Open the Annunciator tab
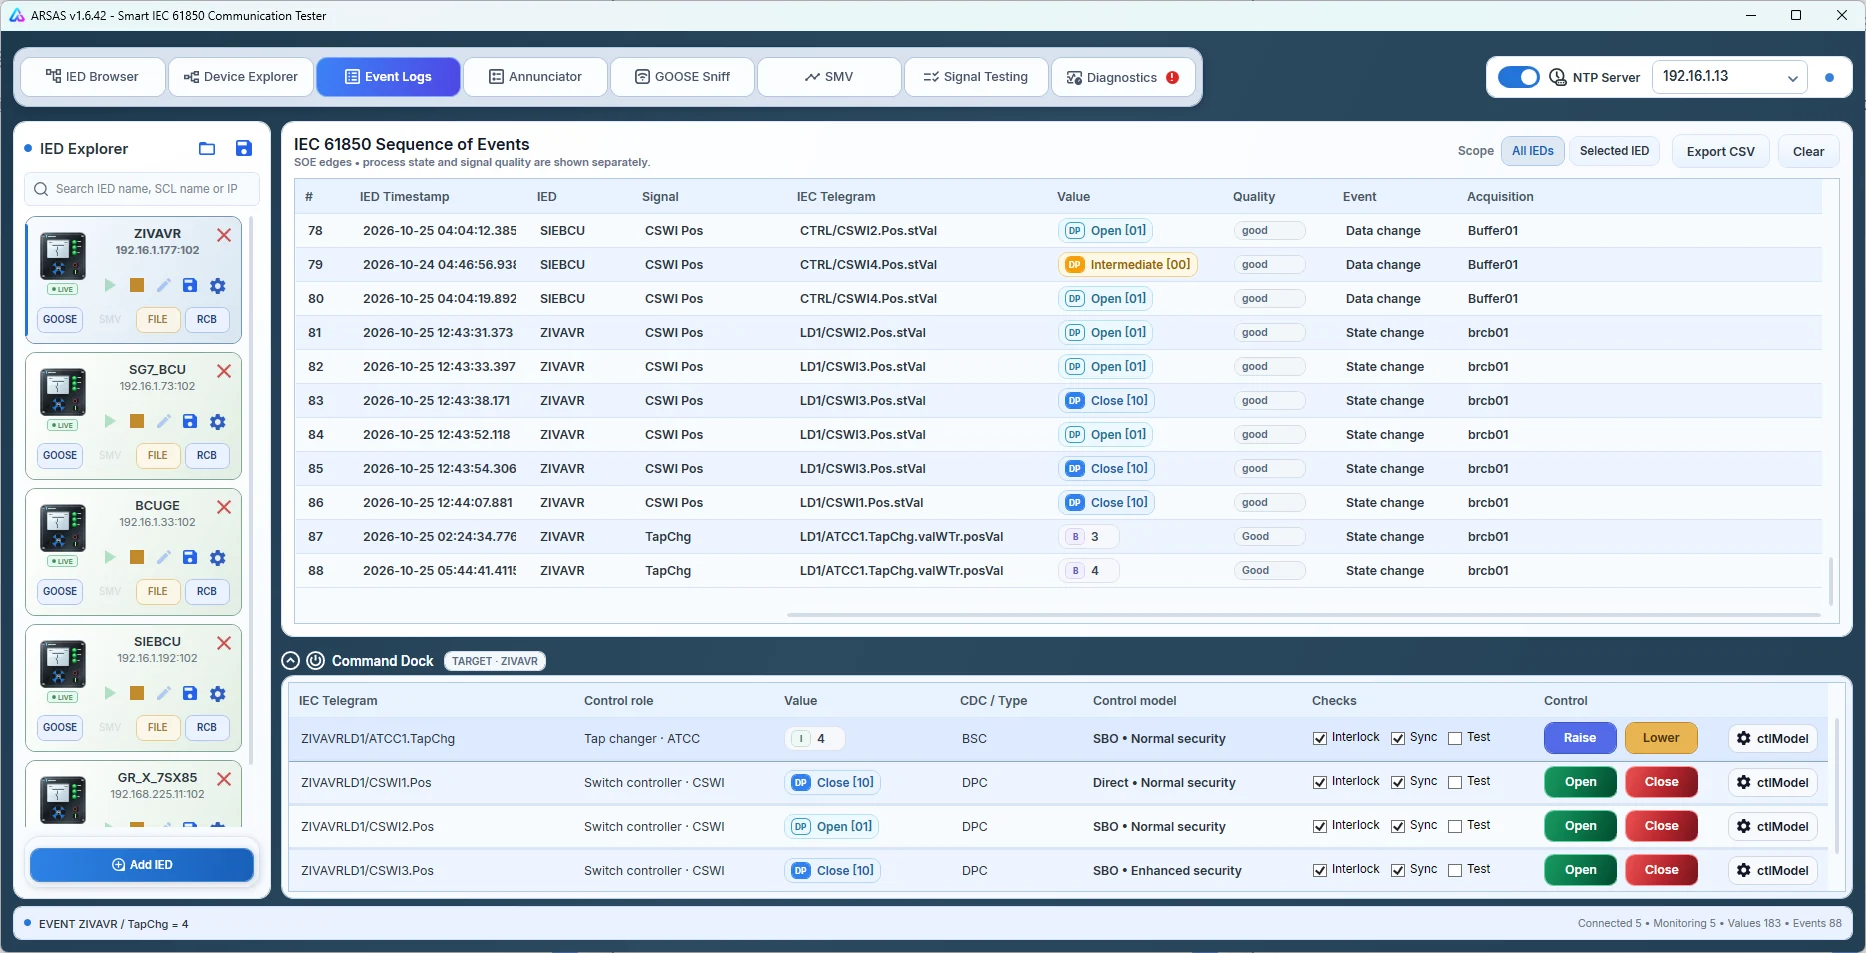This screenshot has height=953, width=1866. [536, 77]
